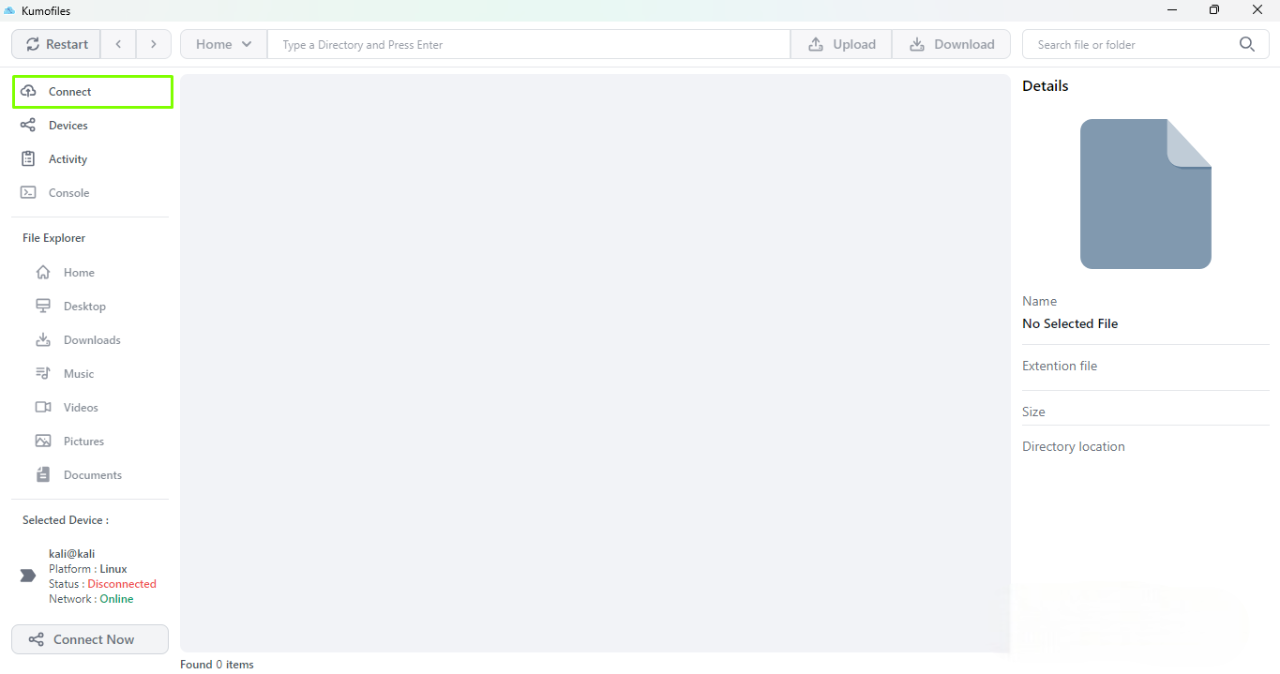Open the Devices section

[68, 126]
